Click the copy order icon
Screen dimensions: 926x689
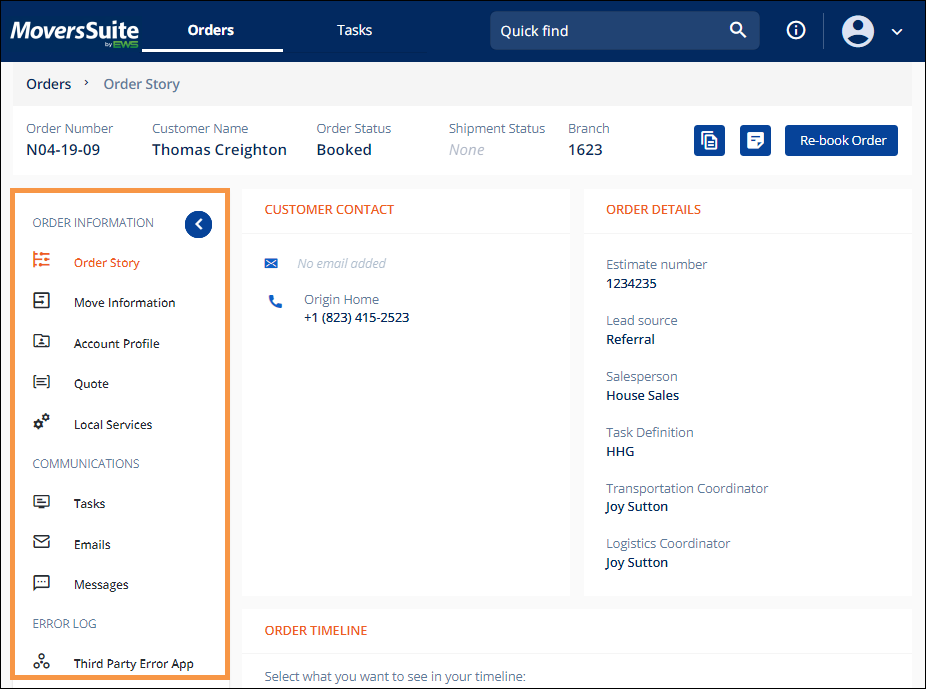point(709,140)
